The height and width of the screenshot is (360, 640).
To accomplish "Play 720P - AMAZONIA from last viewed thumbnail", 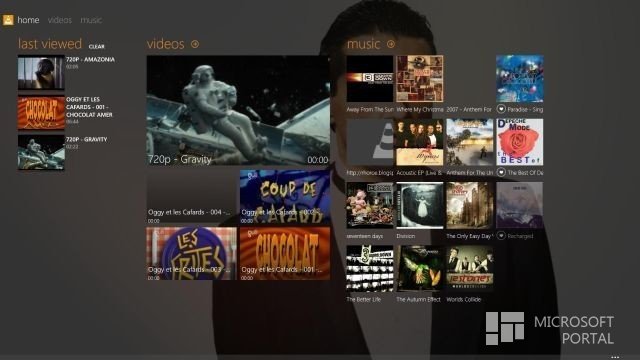I will click(x=41, y=73).
